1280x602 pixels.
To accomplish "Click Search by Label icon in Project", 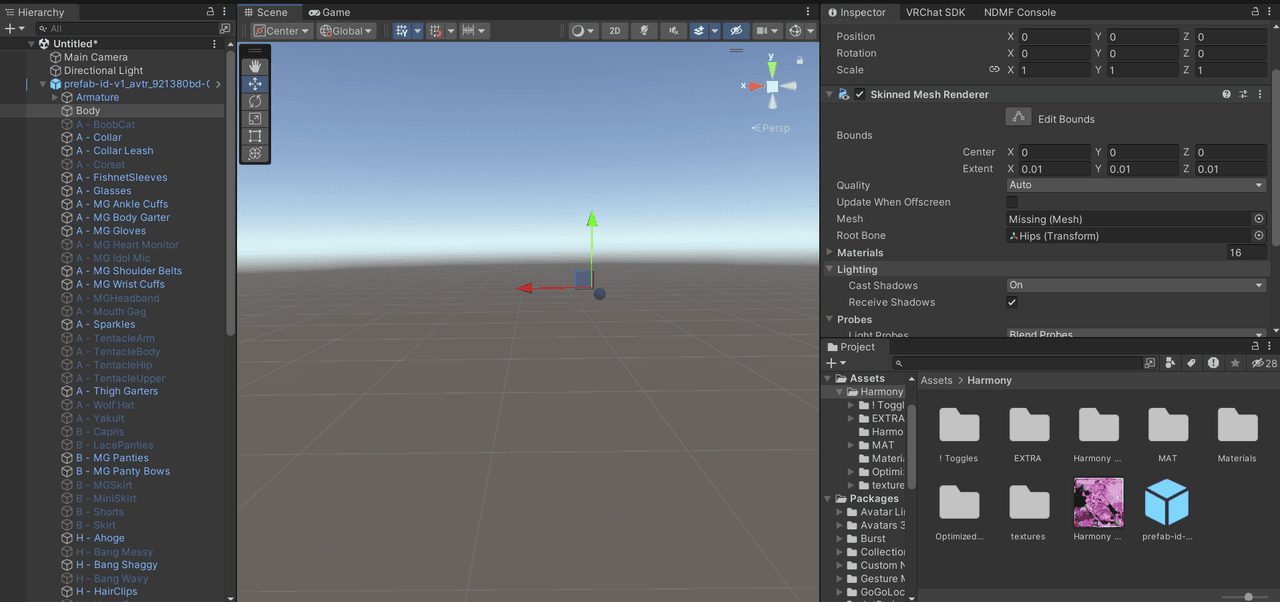I will [1192, 363].
